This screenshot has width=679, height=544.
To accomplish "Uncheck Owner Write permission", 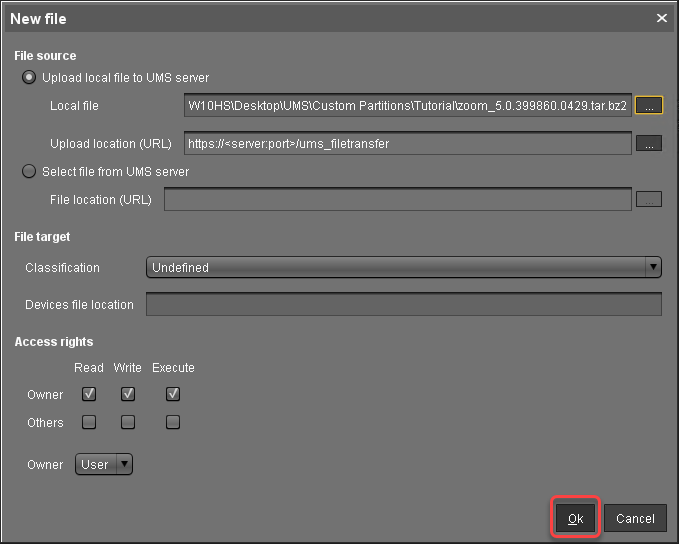I will pyautogui.click(x=128, y=394).
